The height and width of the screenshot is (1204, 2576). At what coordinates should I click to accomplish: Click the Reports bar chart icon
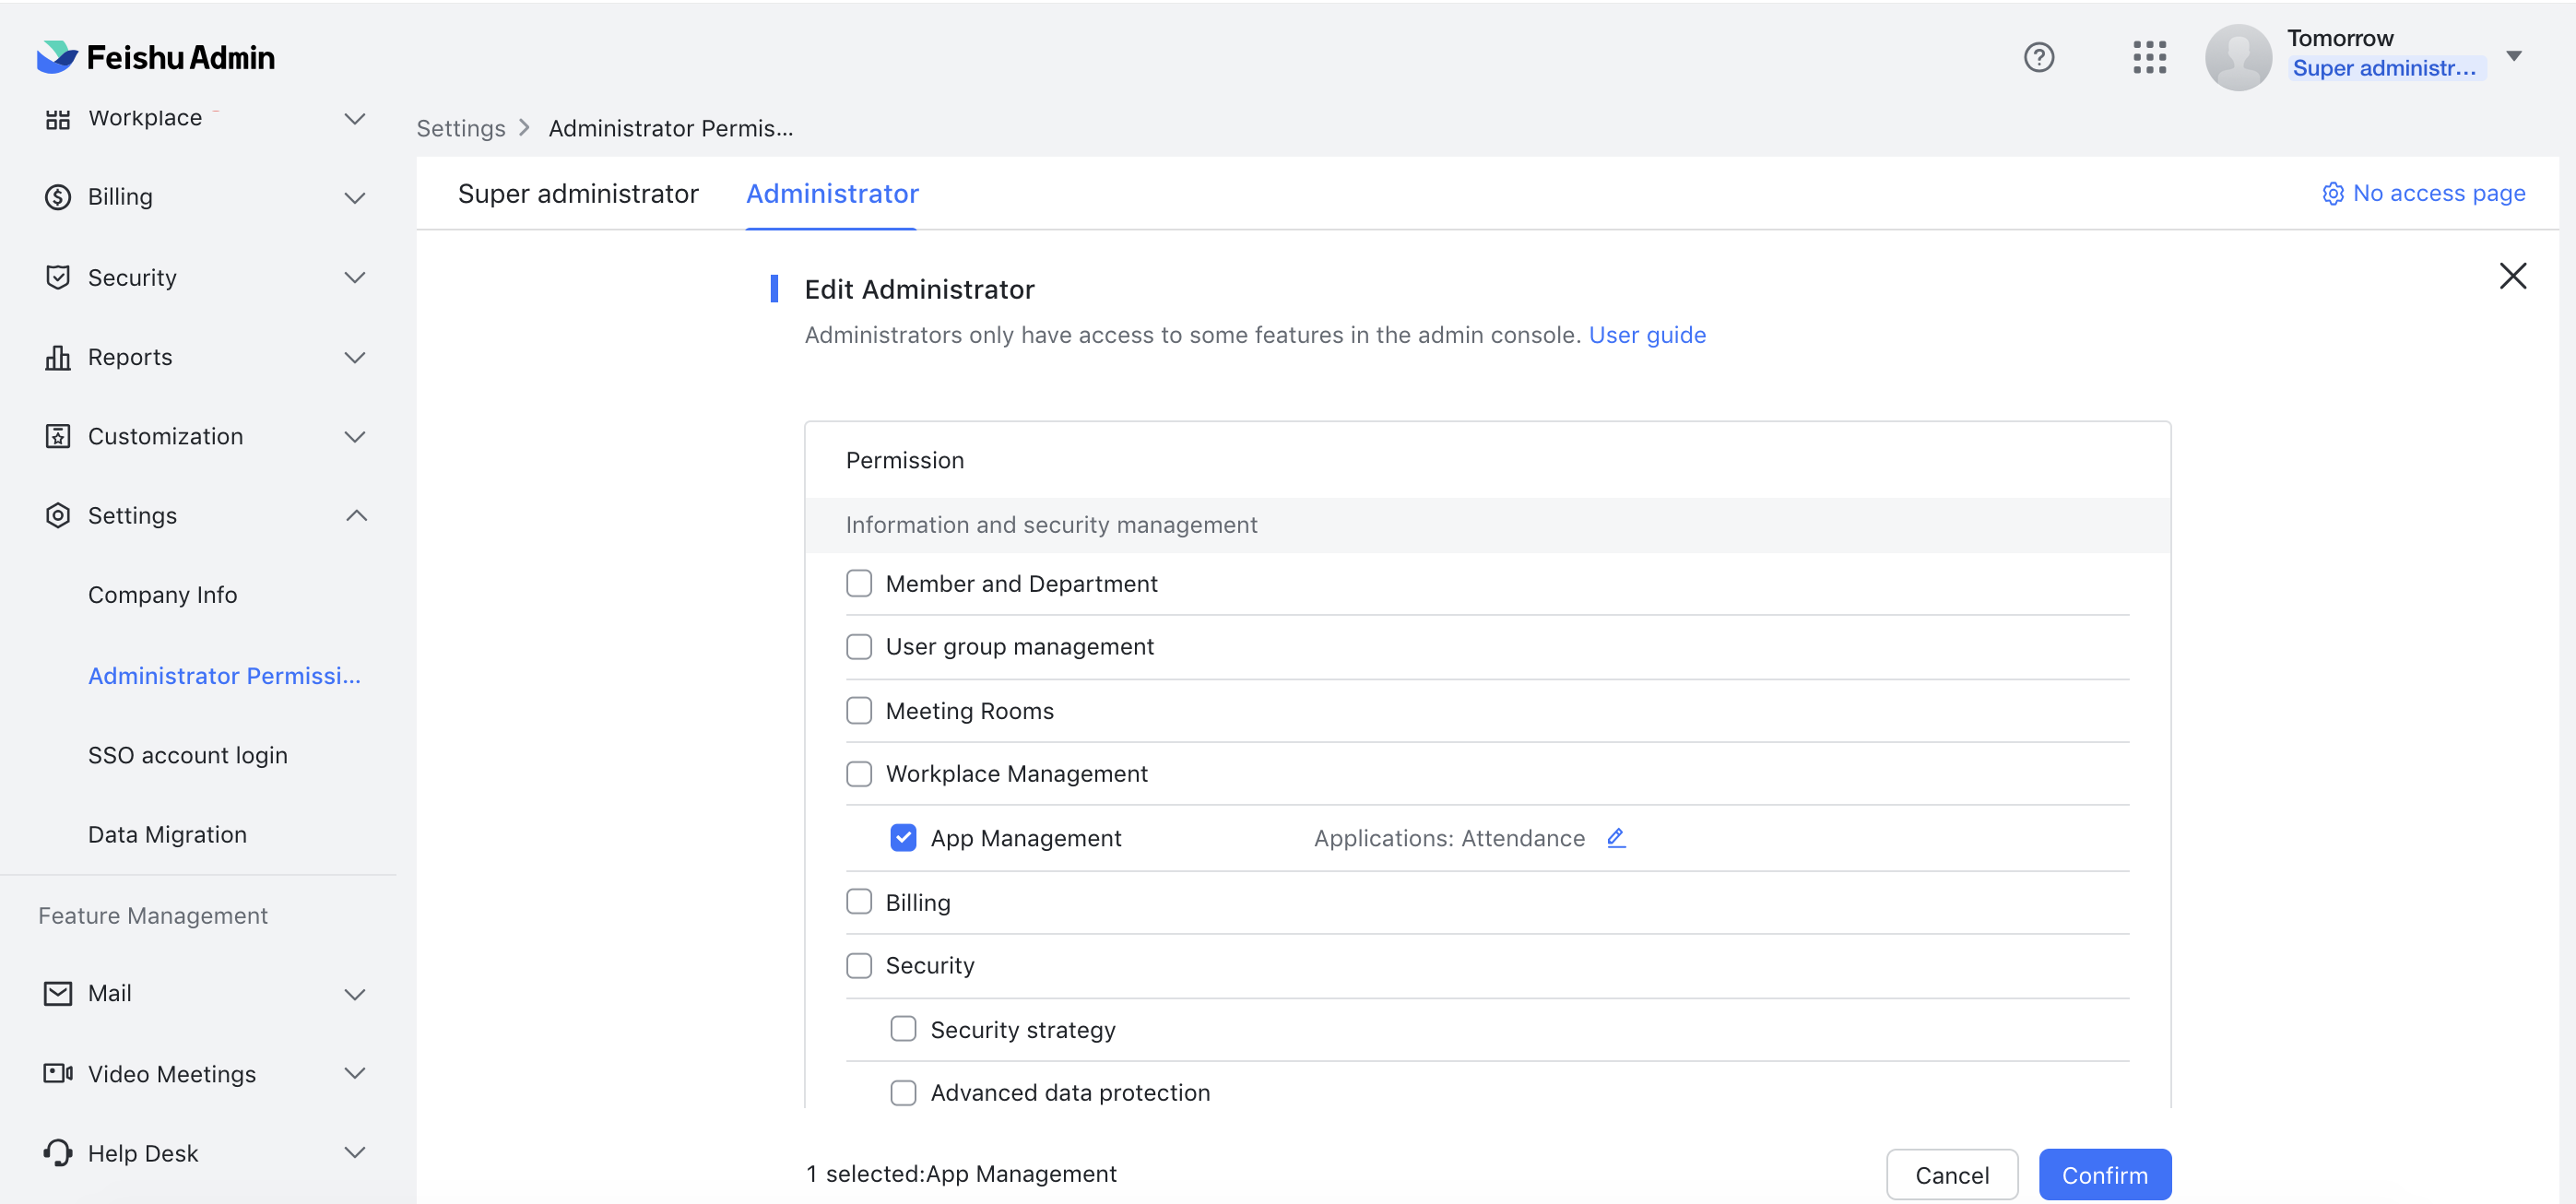point(58,357)
